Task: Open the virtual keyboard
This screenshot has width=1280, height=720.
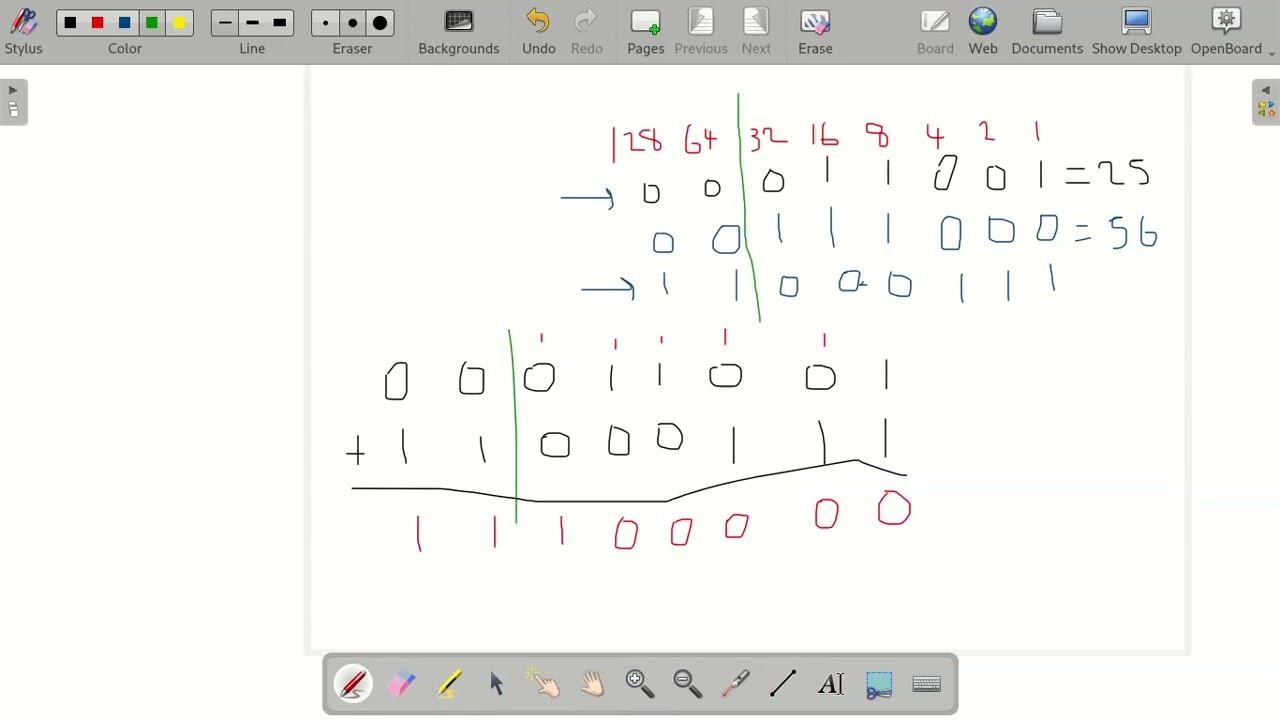Action: (927, 684)
